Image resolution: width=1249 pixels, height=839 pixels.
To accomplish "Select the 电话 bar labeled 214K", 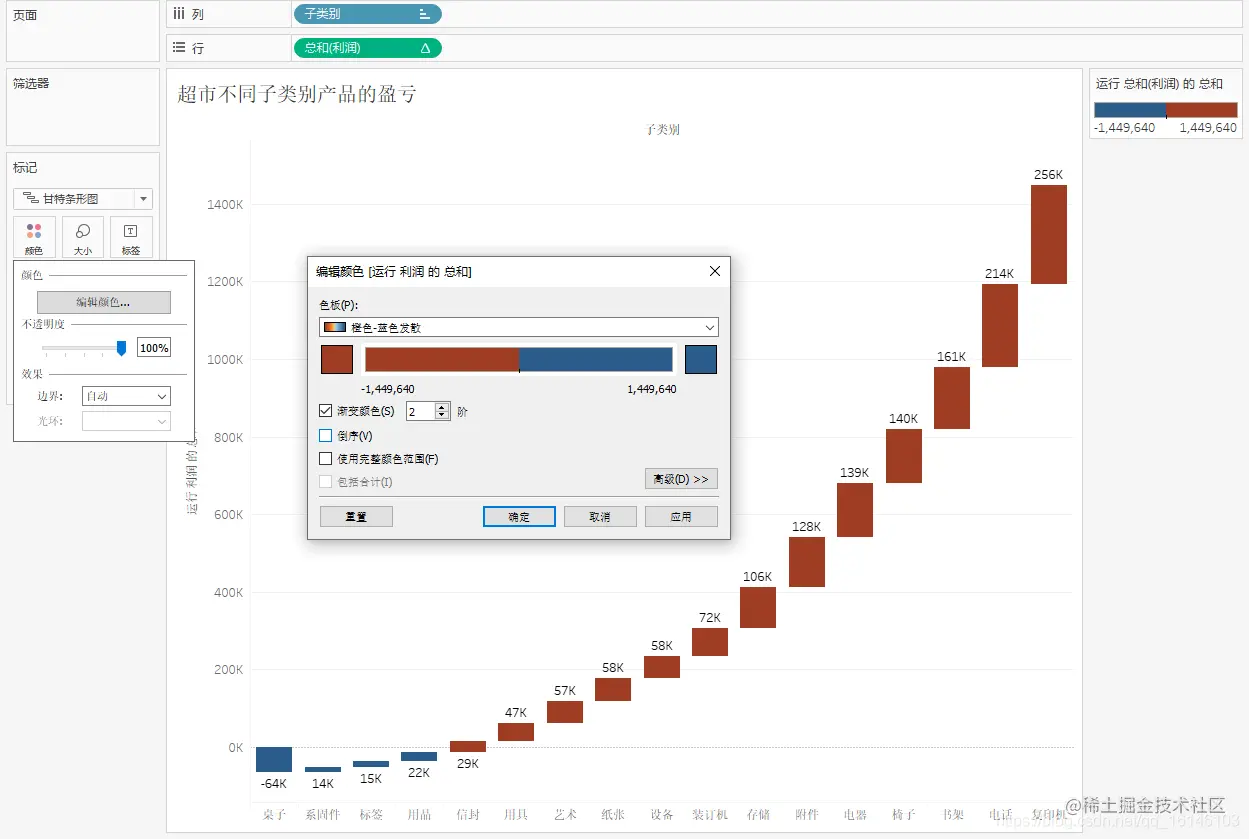I will pos(1000,326).
